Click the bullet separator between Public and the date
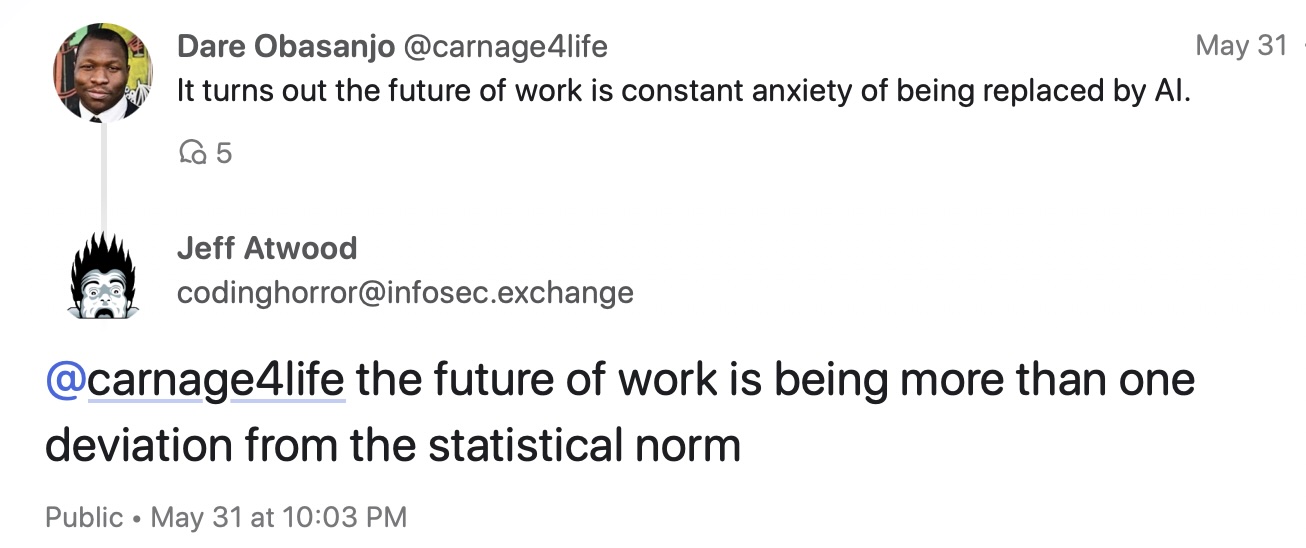This screenshot has height=548, width=1306. coord(137,518)
